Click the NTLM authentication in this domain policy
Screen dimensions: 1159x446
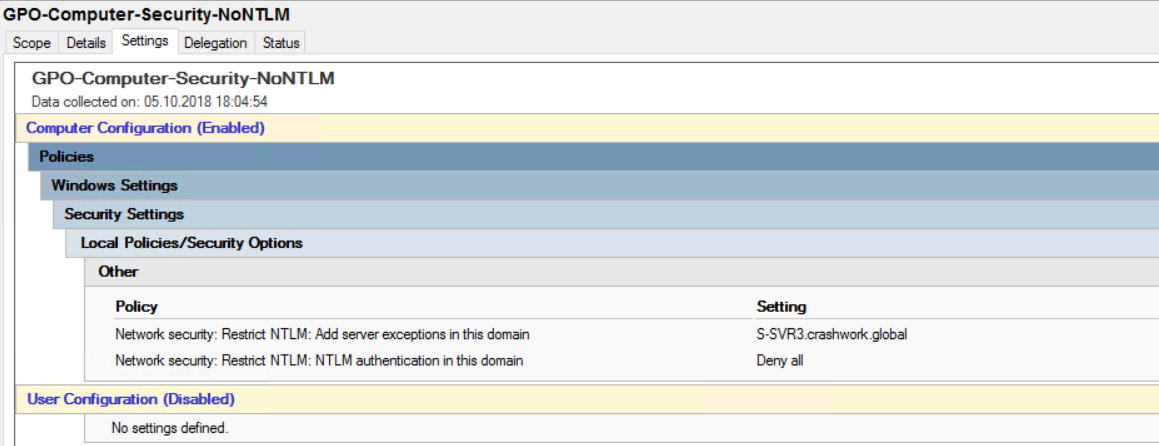(319, 361)
